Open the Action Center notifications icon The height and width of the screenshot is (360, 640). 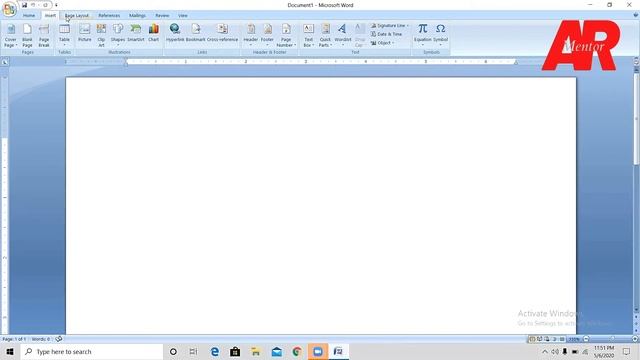pos(627,351)
